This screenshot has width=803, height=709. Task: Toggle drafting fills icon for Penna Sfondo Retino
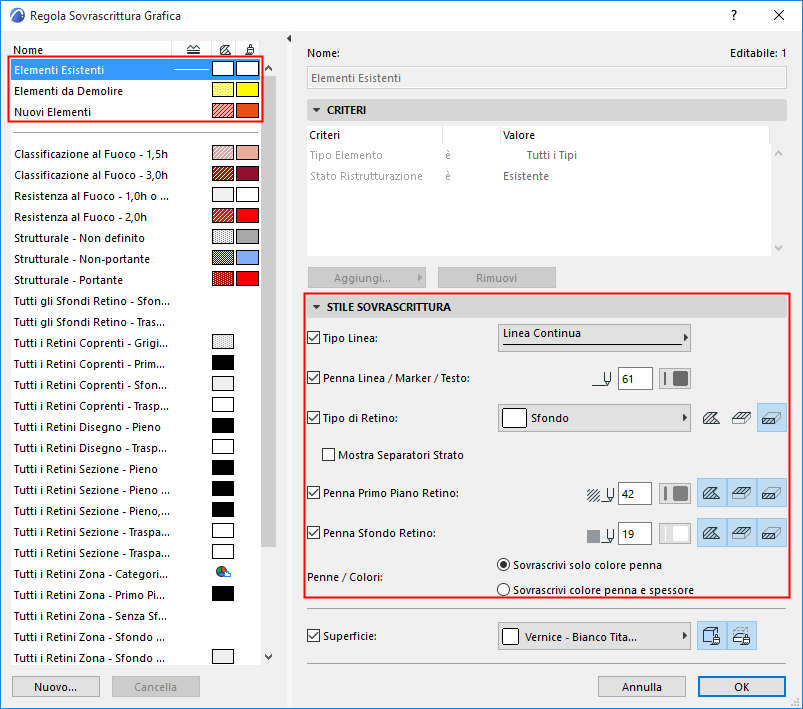[x=711, y=533]
